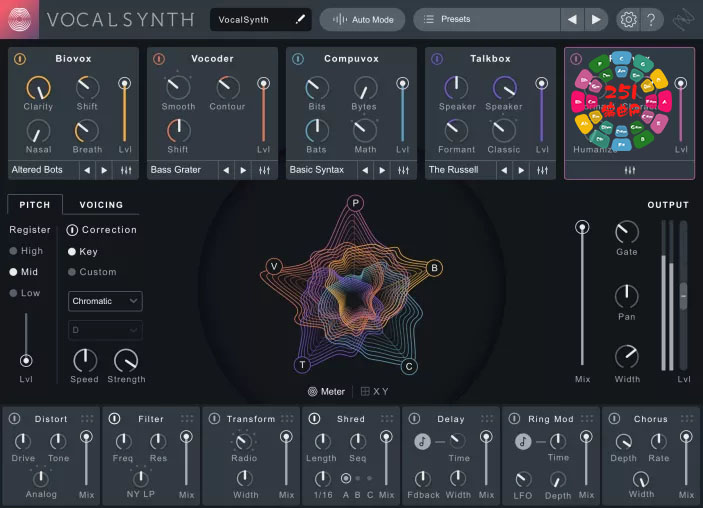Screen dimensions: 703x508
Task: Toggle Chorus effect power
Action: click(x=614, y=418)
